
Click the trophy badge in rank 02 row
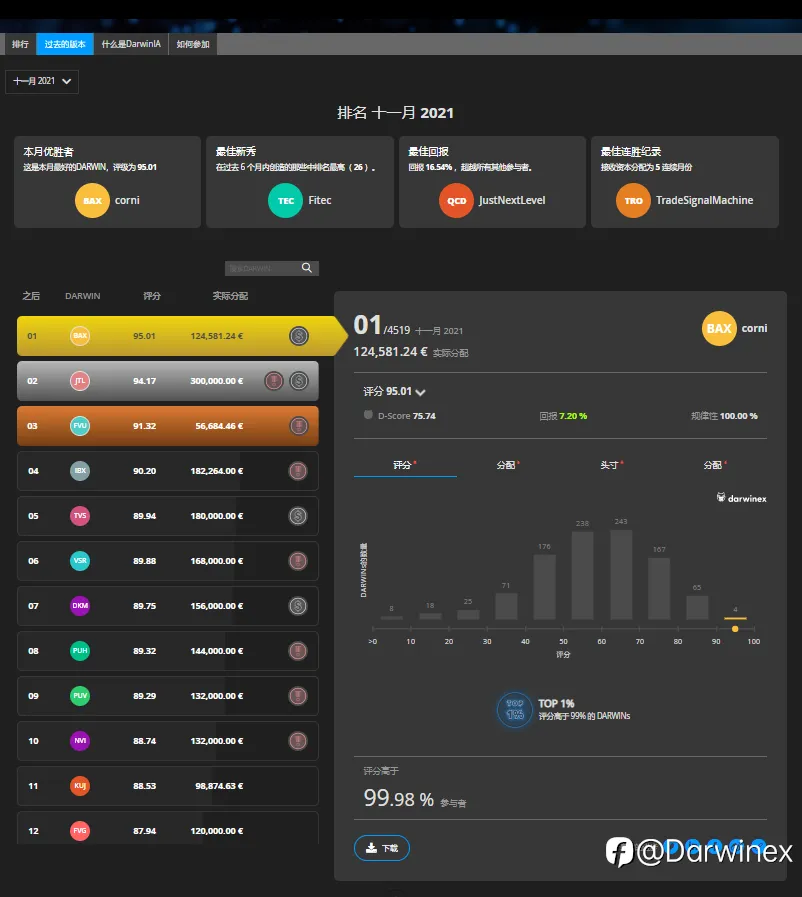(274, 381)
